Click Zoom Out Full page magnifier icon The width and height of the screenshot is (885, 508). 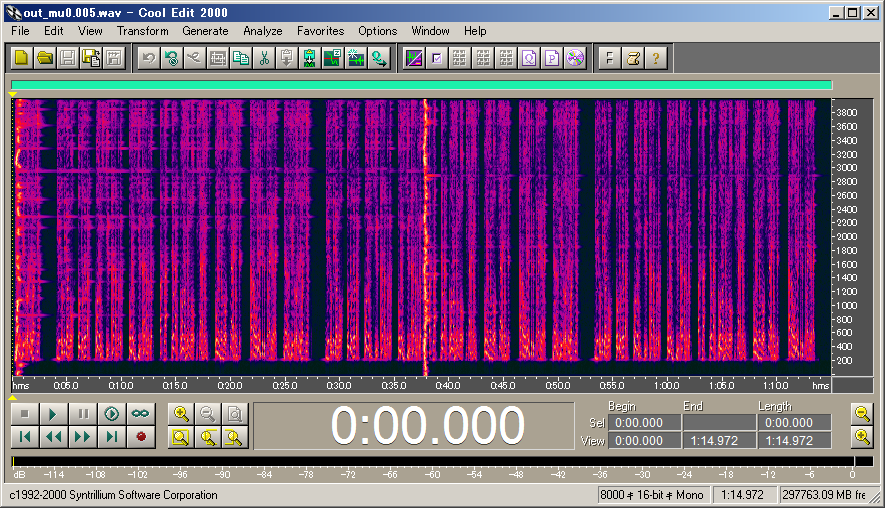234,414
